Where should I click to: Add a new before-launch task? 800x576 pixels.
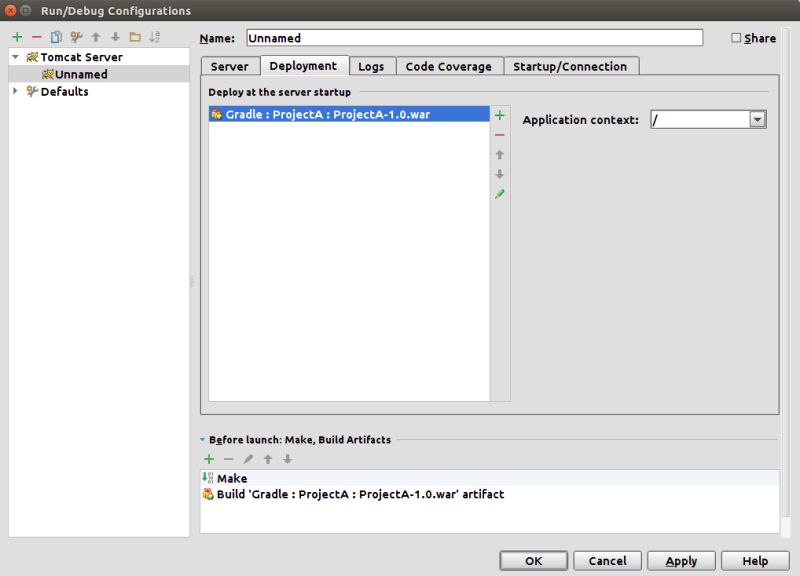(x=209, y=459)
